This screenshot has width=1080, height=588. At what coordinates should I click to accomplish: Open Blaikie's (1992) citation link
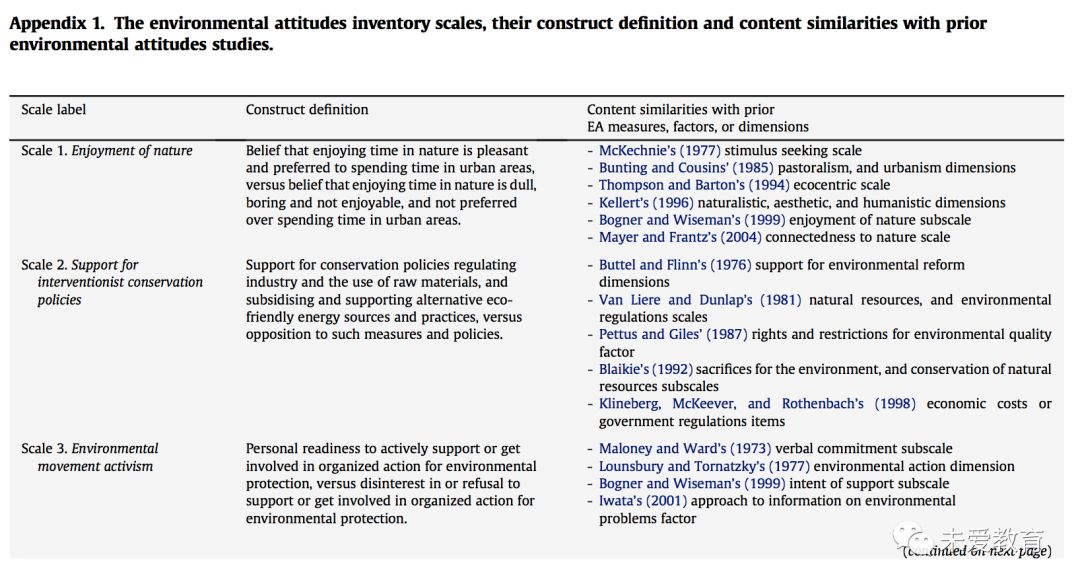[645, 369]
